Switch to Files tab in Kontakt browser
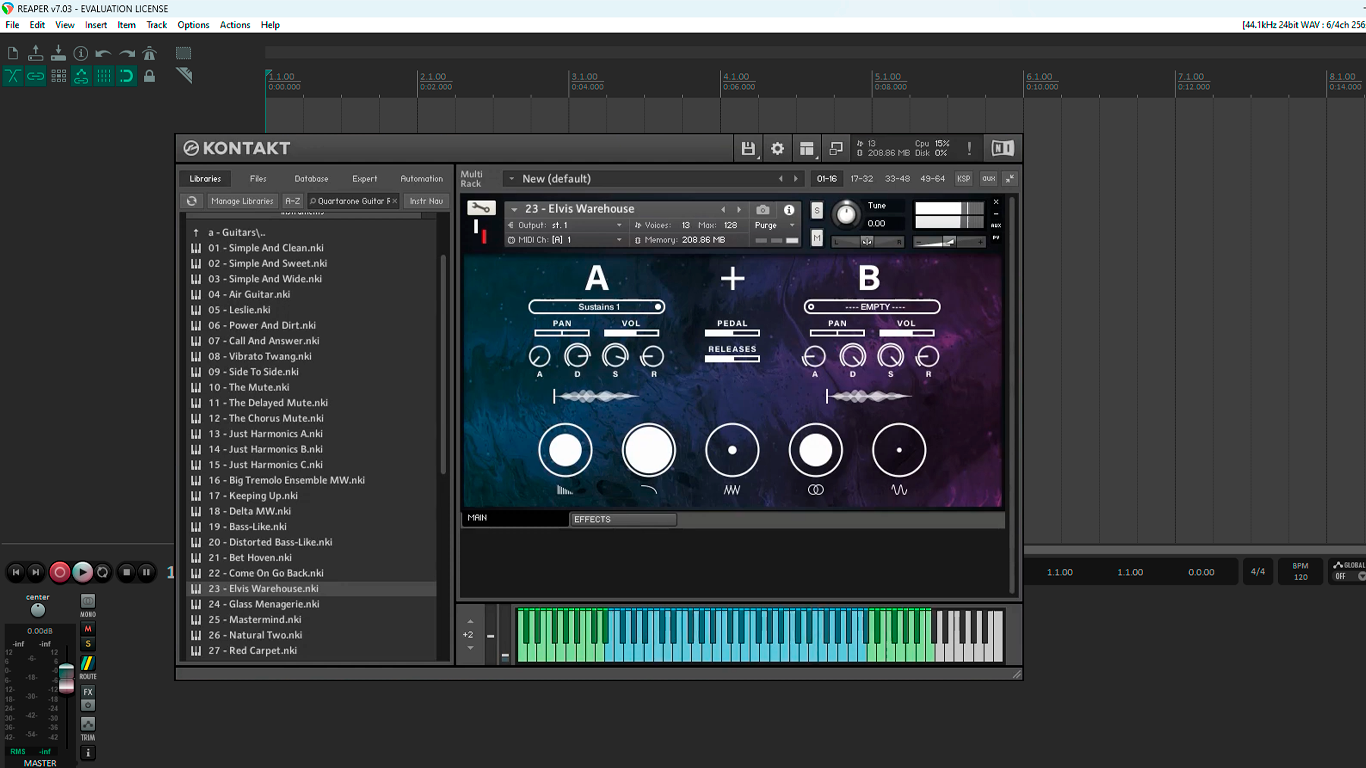This screenshot has height=768, width=1366. [x=258, y=179]
